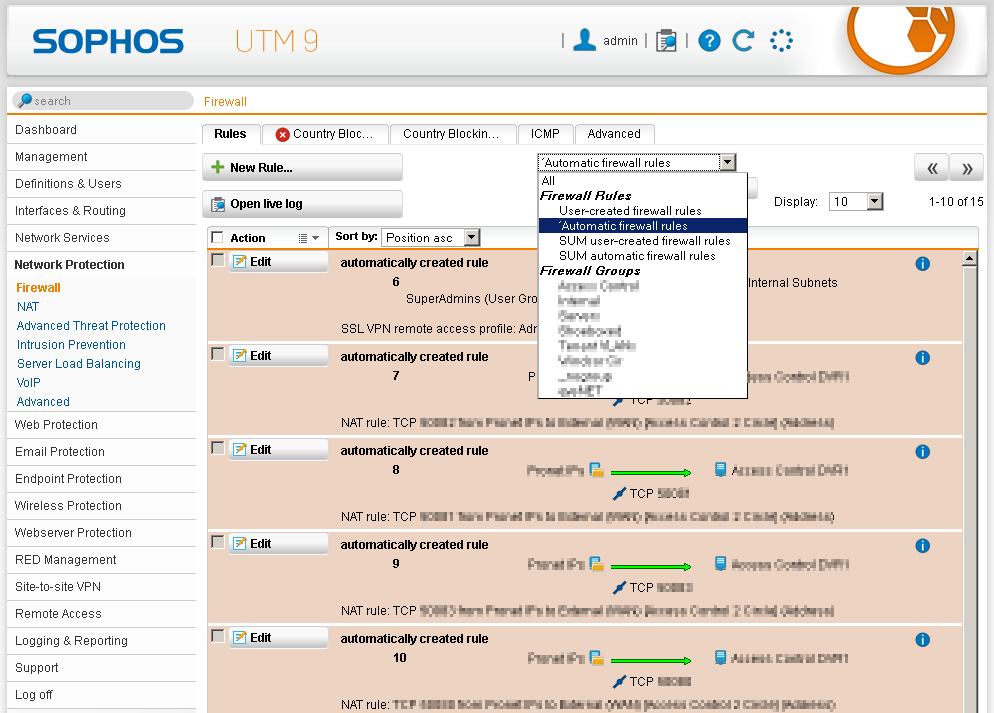Click the source group icon in rule 9

pyautogui.click(x=596, y=563)
